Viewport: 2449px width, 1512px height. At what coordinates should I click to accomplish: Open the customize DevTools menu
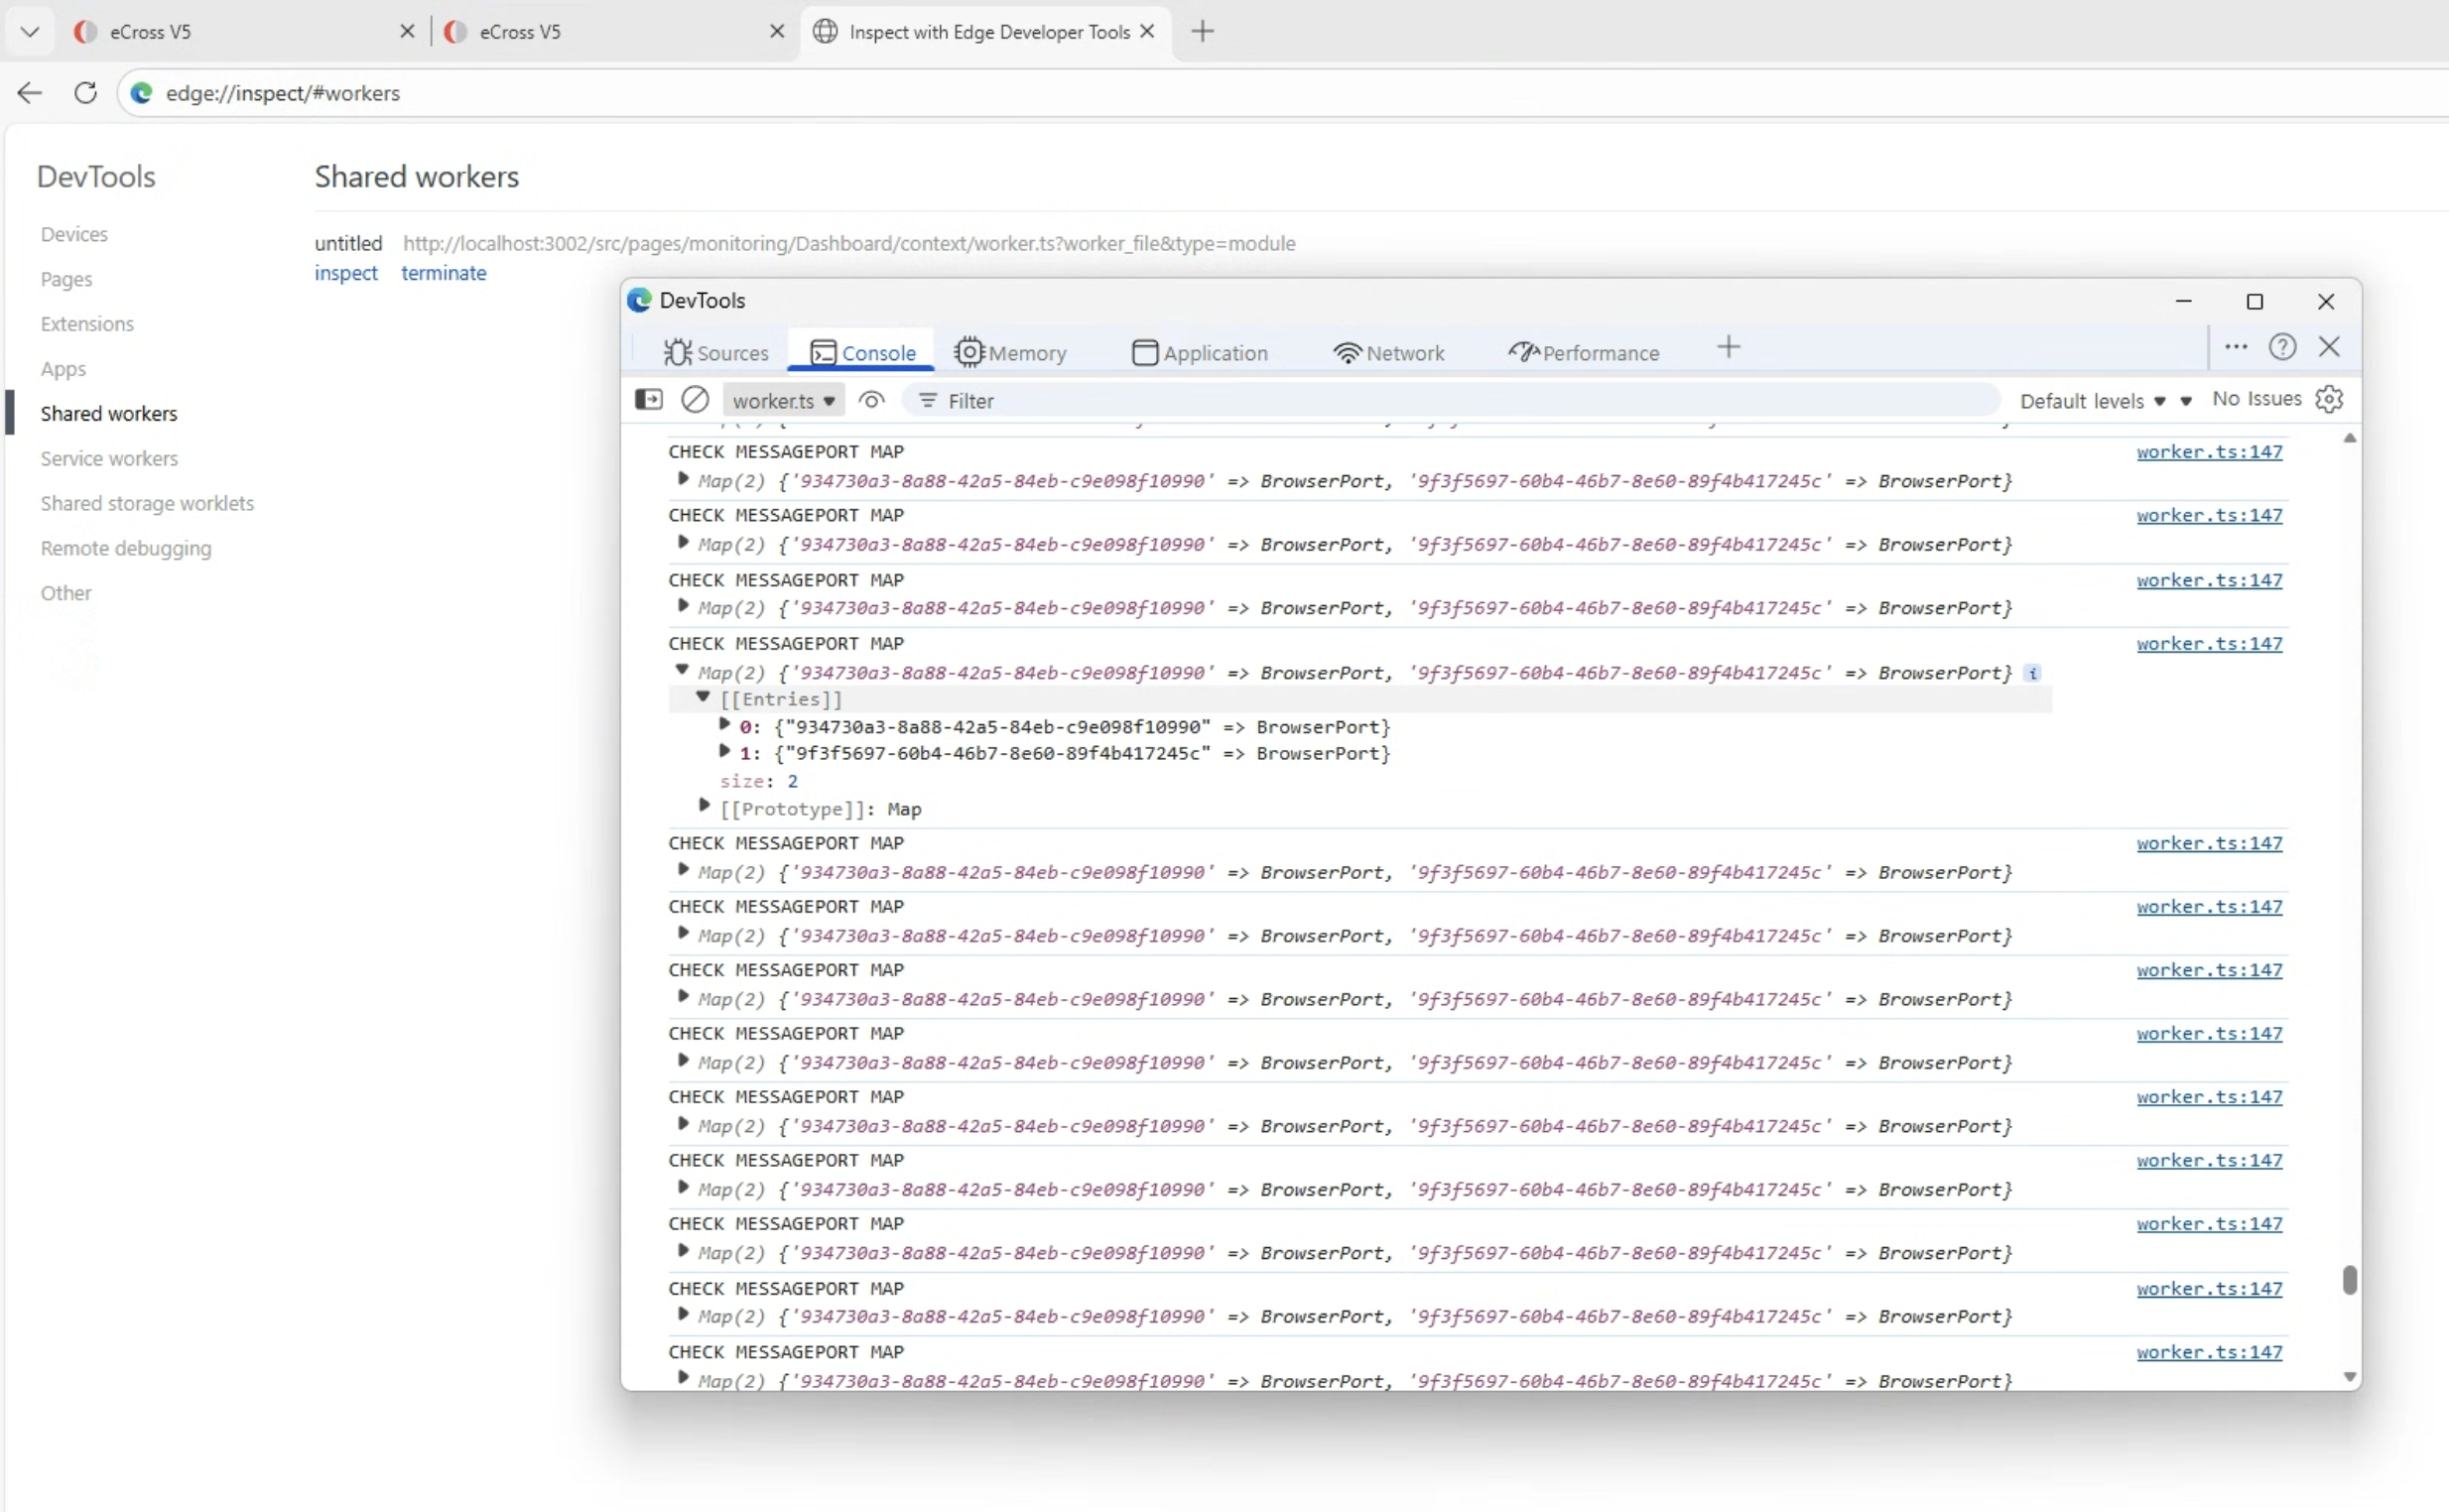coord(2236,346)
